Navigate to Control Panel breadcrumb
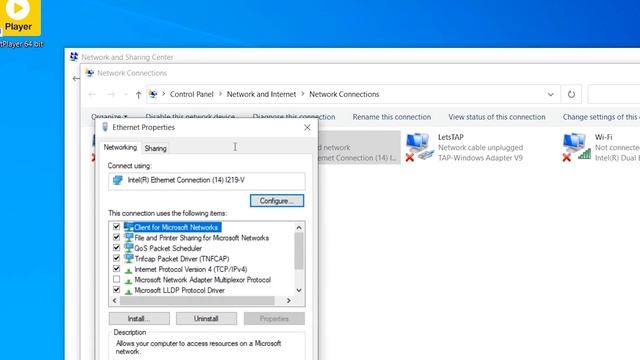 pos(191,94)
